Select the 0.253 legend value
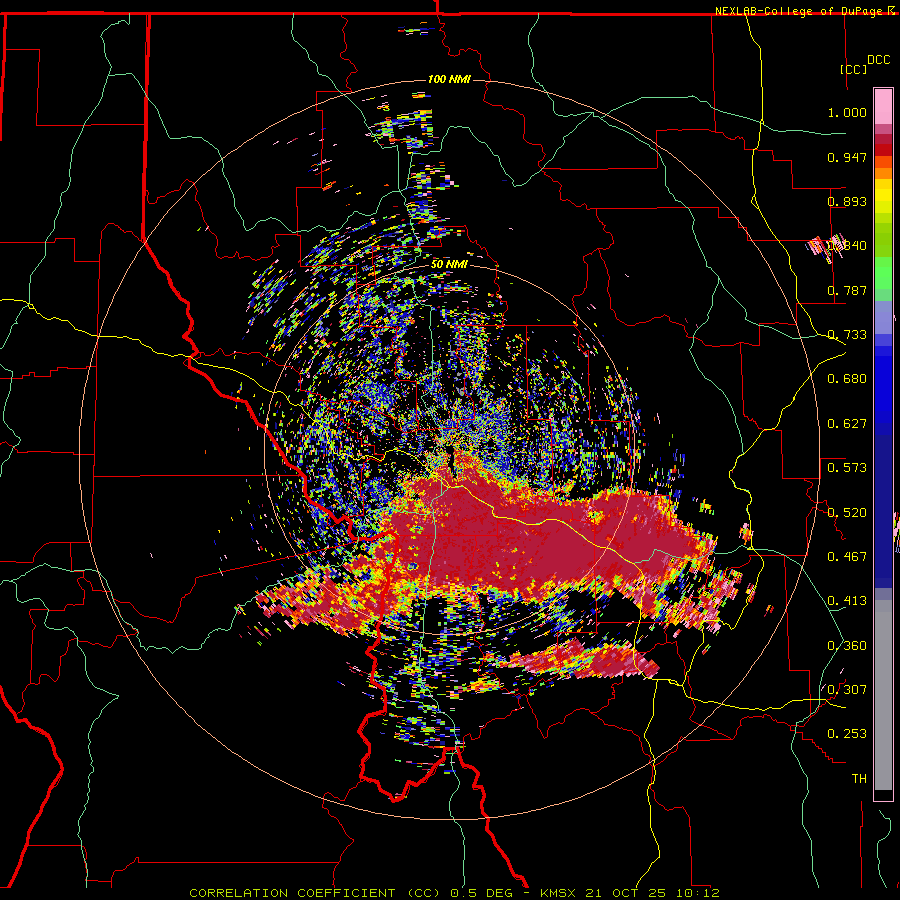This screenshot has height=900, width=900. point(847,734)
